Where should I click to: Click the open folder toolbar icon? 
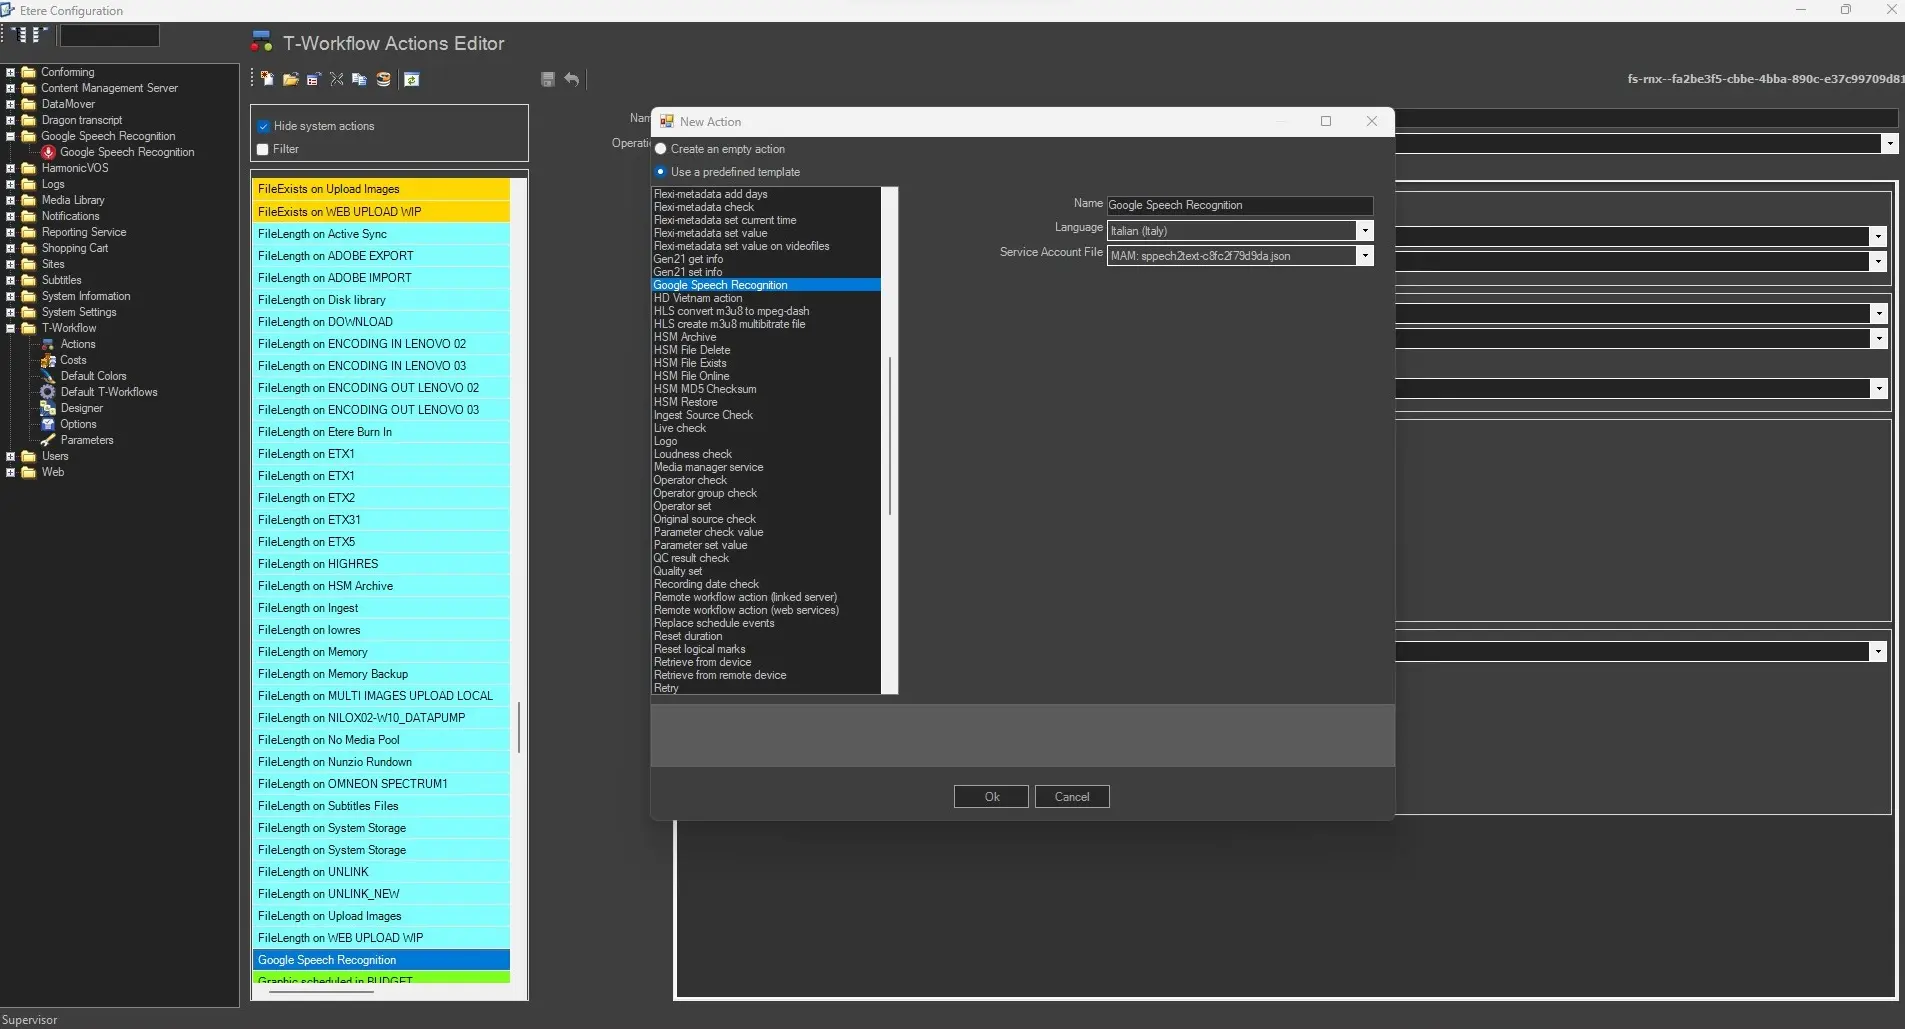[x=290, y=79]
